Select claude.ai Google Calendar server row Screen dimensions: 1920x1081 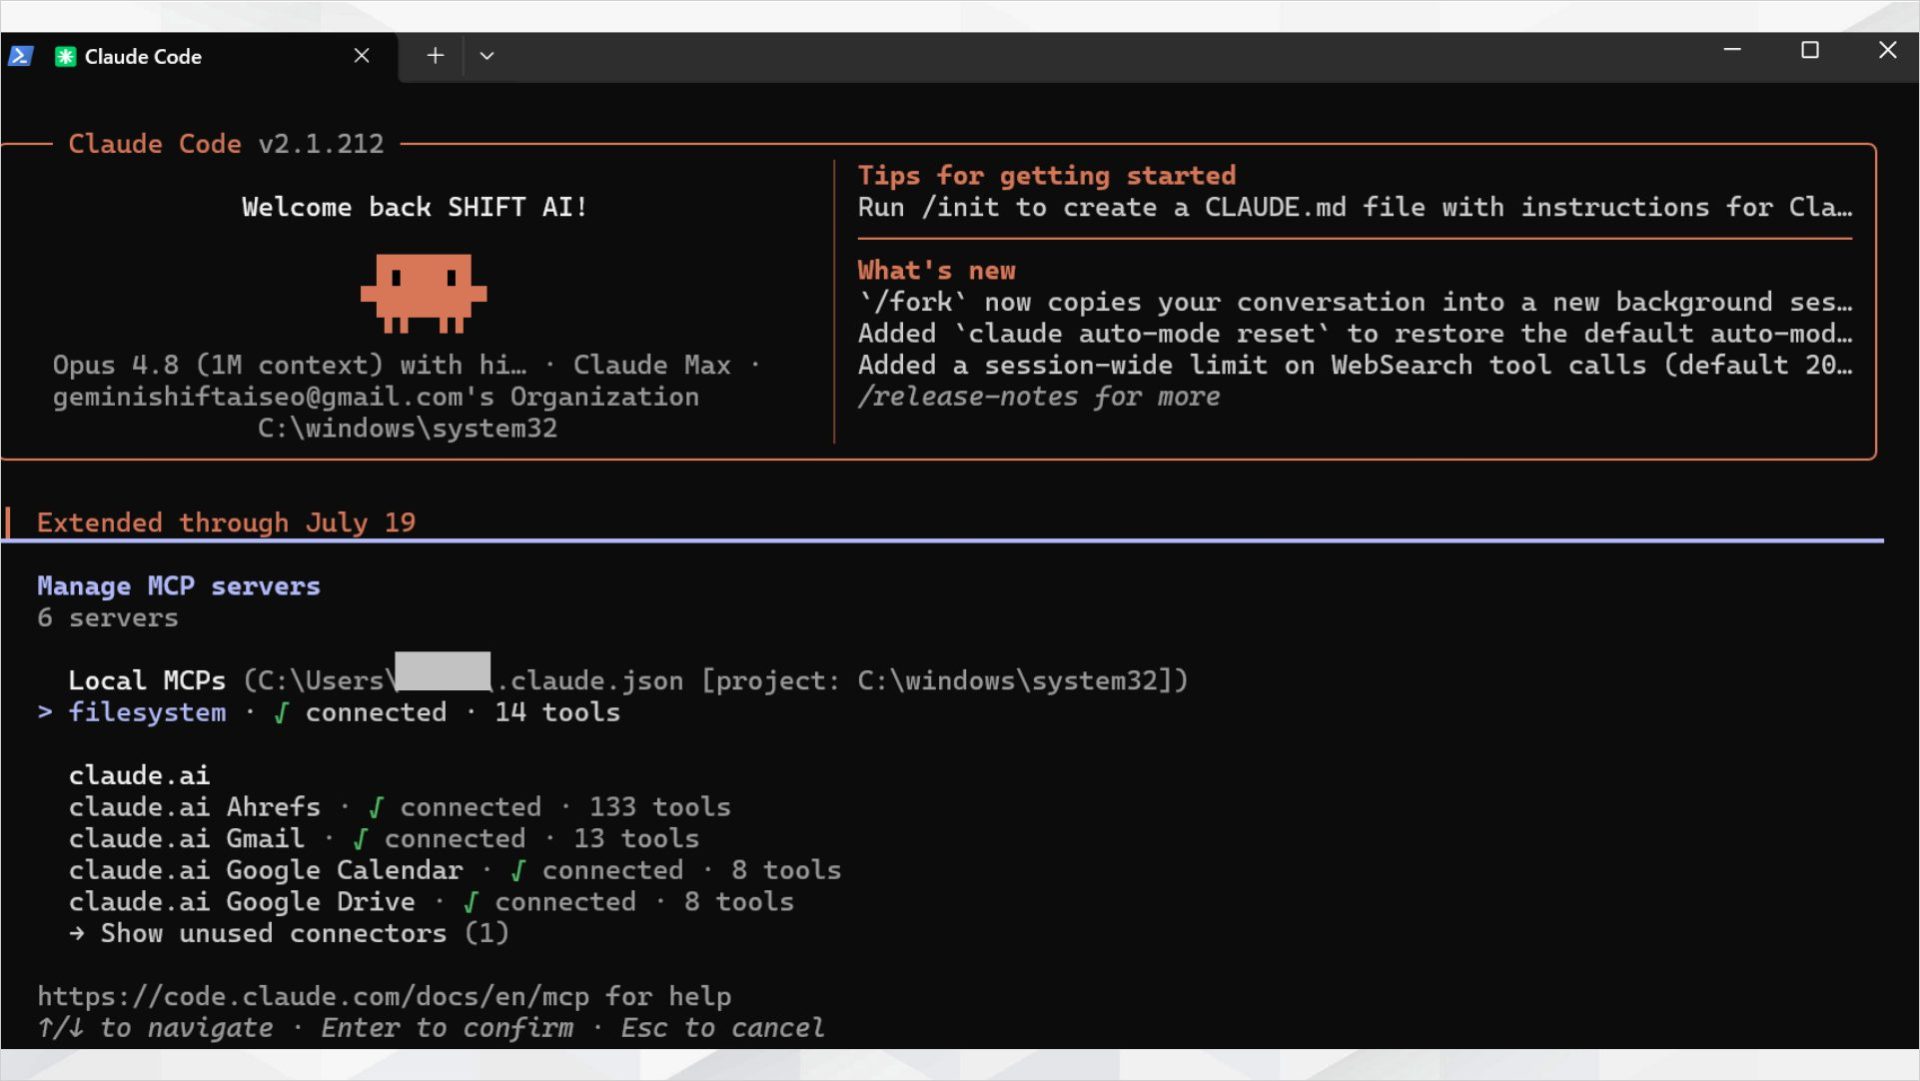455,870
